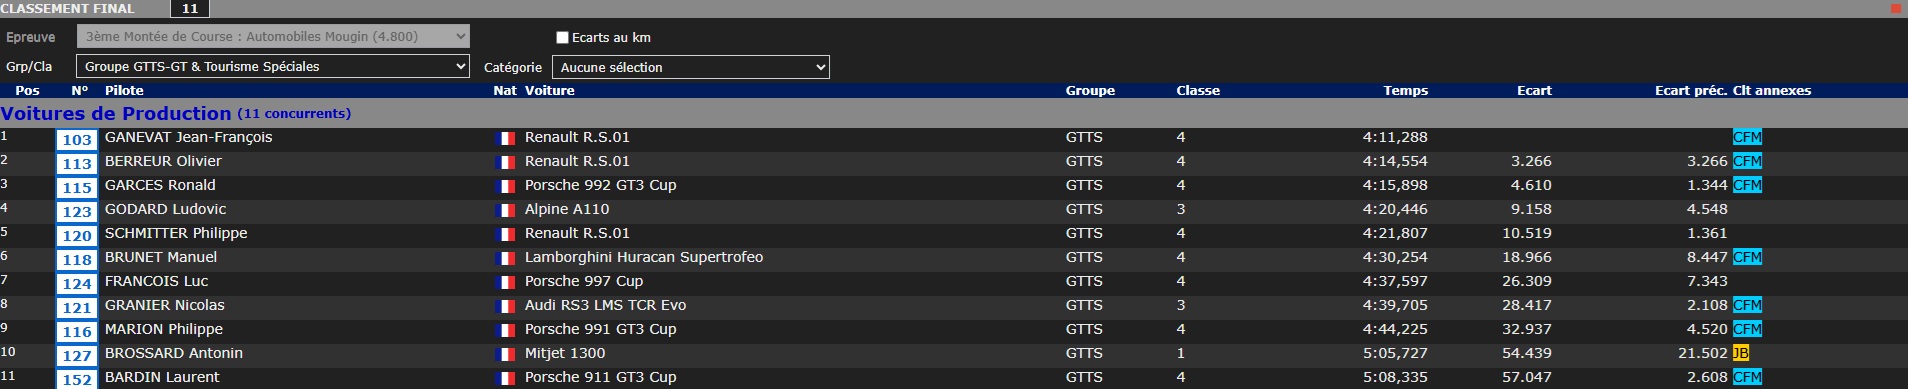The image size is (1908, 389).
Task: Click the red close square at top right
Action: pos(1895,8)
